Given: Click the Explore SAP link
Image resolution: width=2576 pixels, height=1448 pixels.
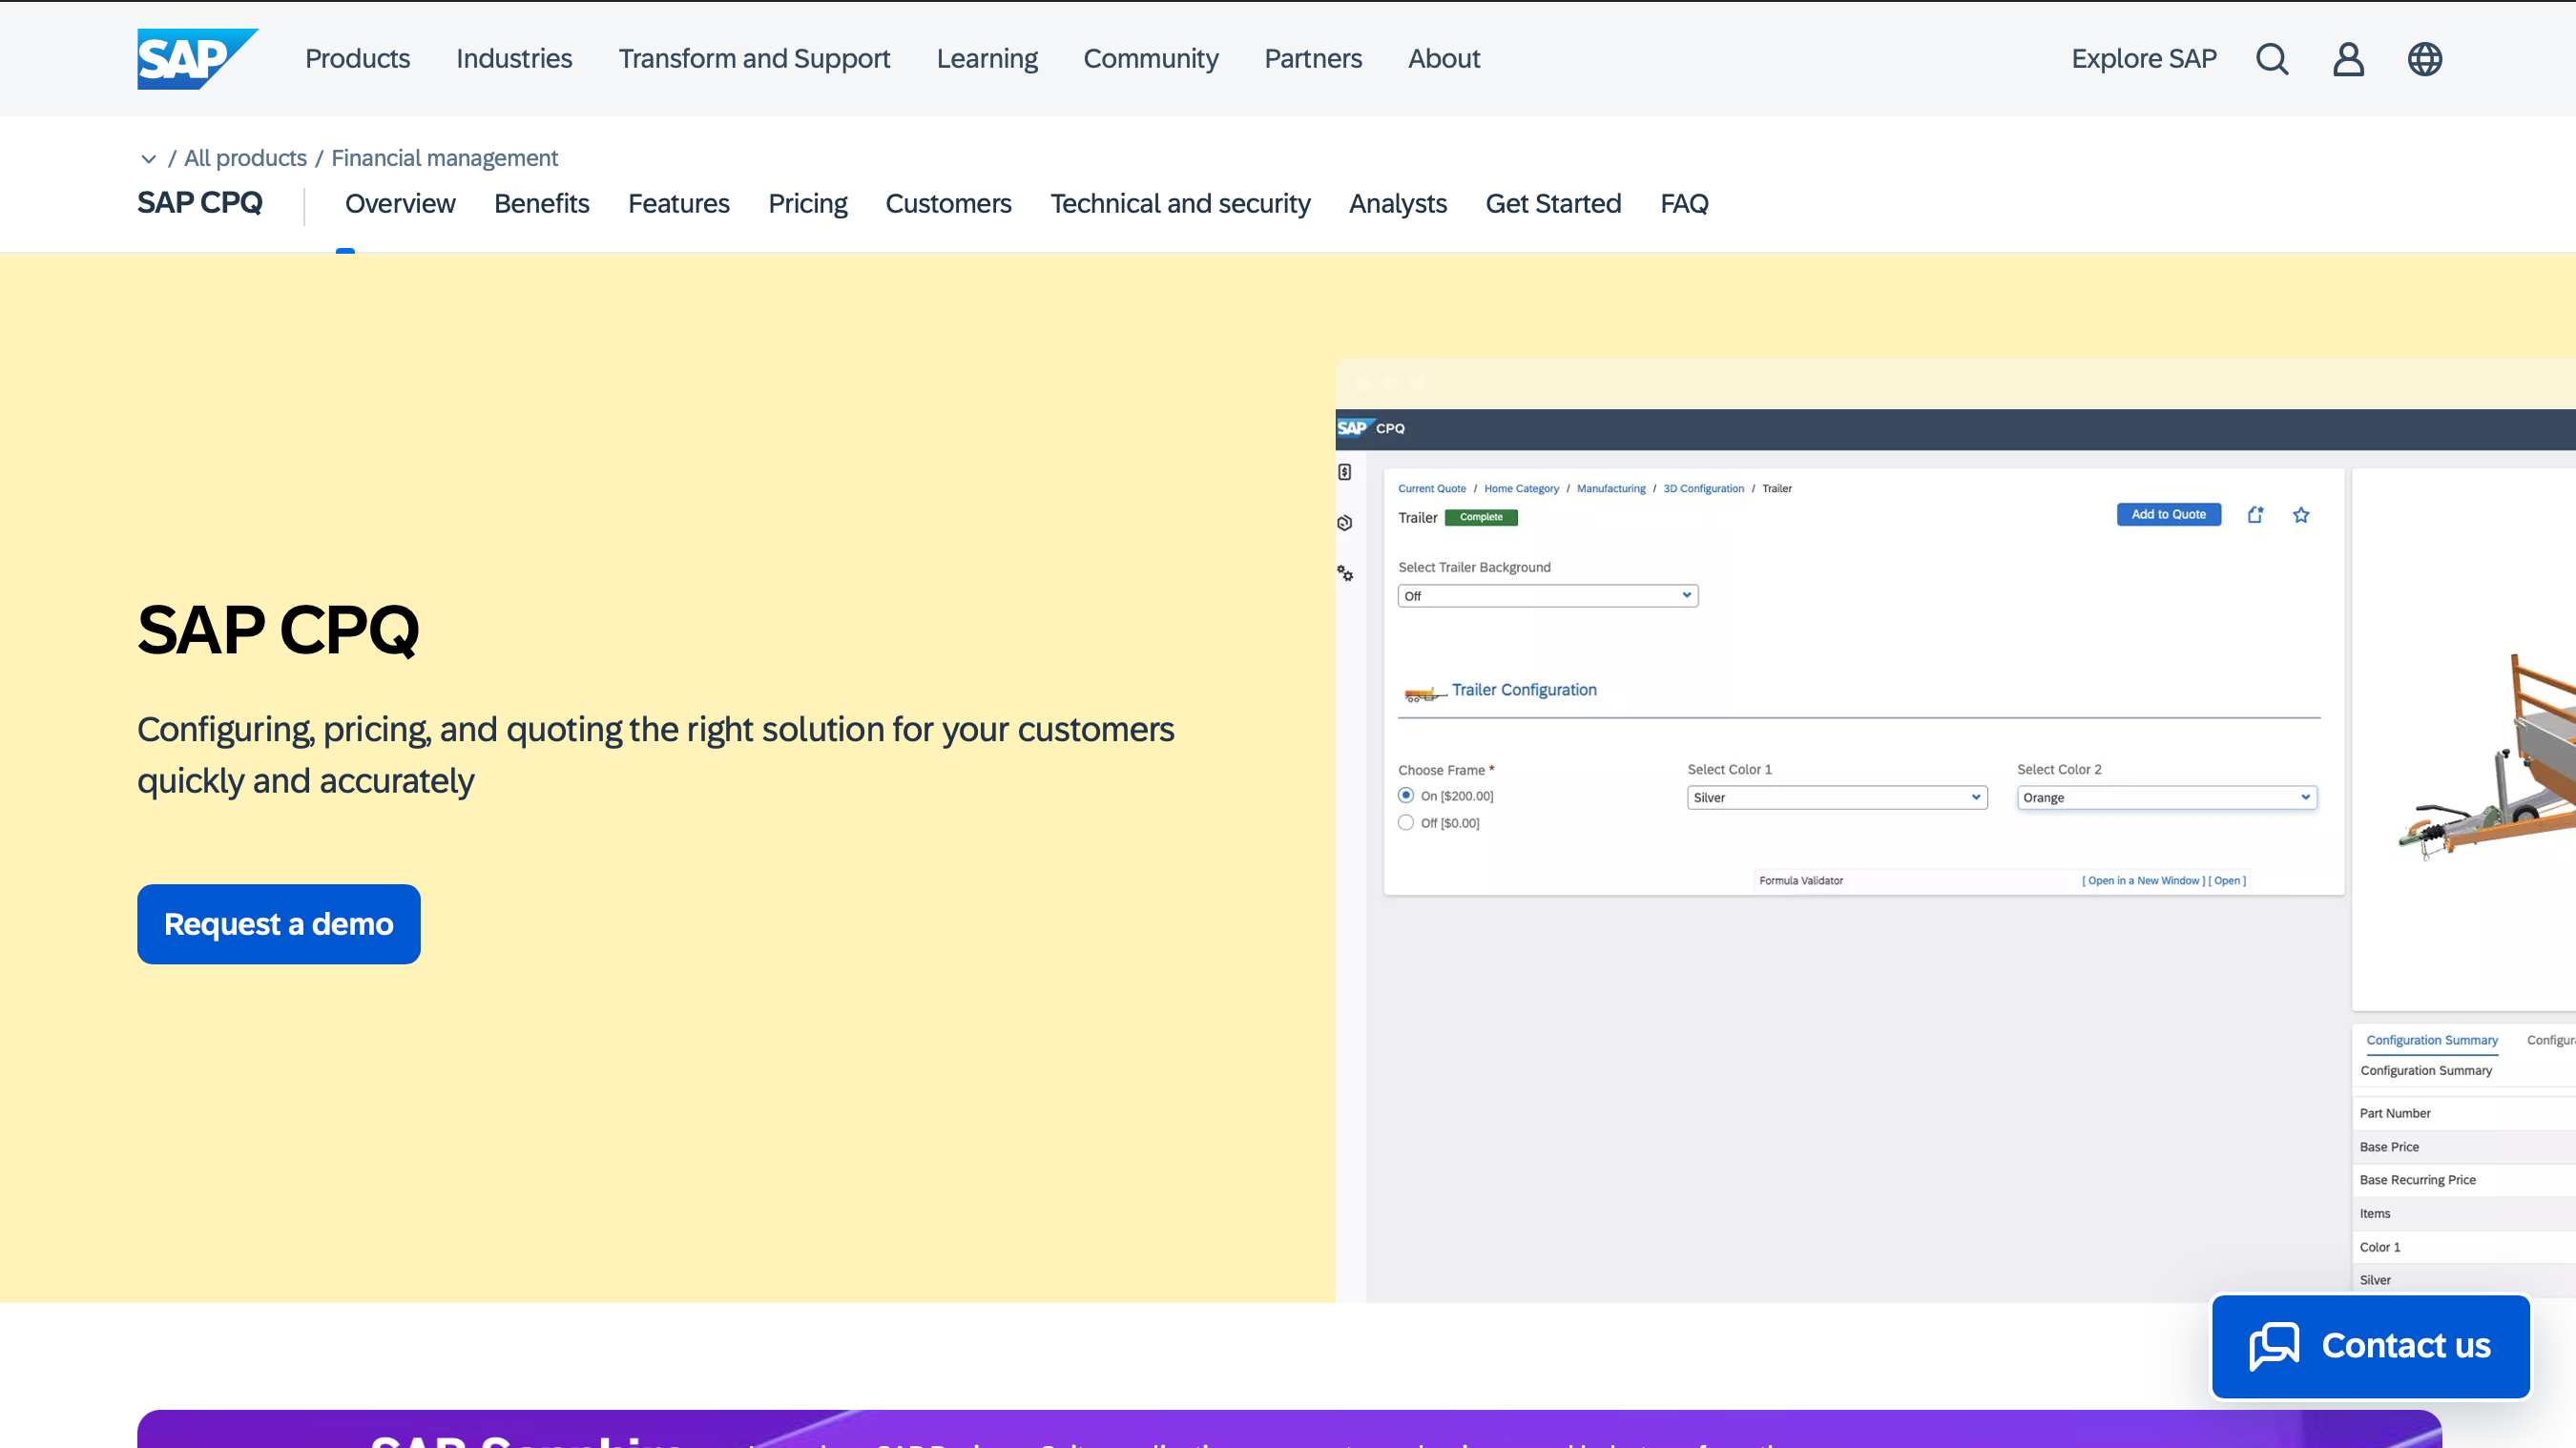Looking at the screenshot, I should pyautogui.click(x=2144, y=59).
